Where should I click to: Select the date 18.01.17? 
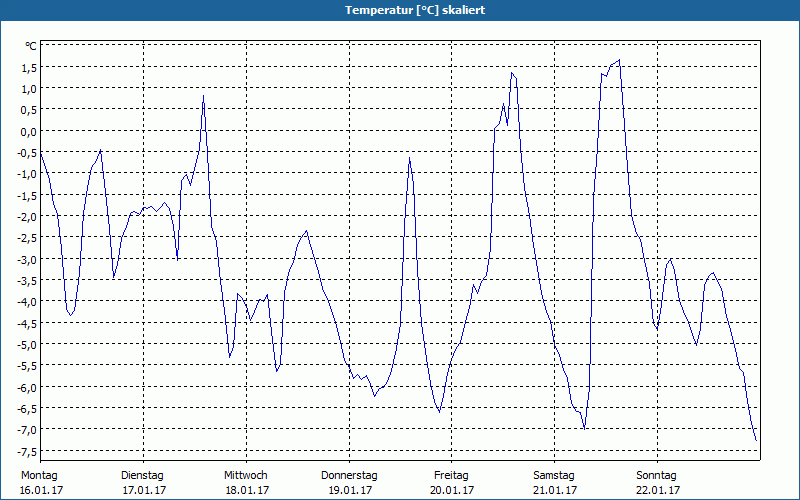pyautogui.click(x=247, y=490)
